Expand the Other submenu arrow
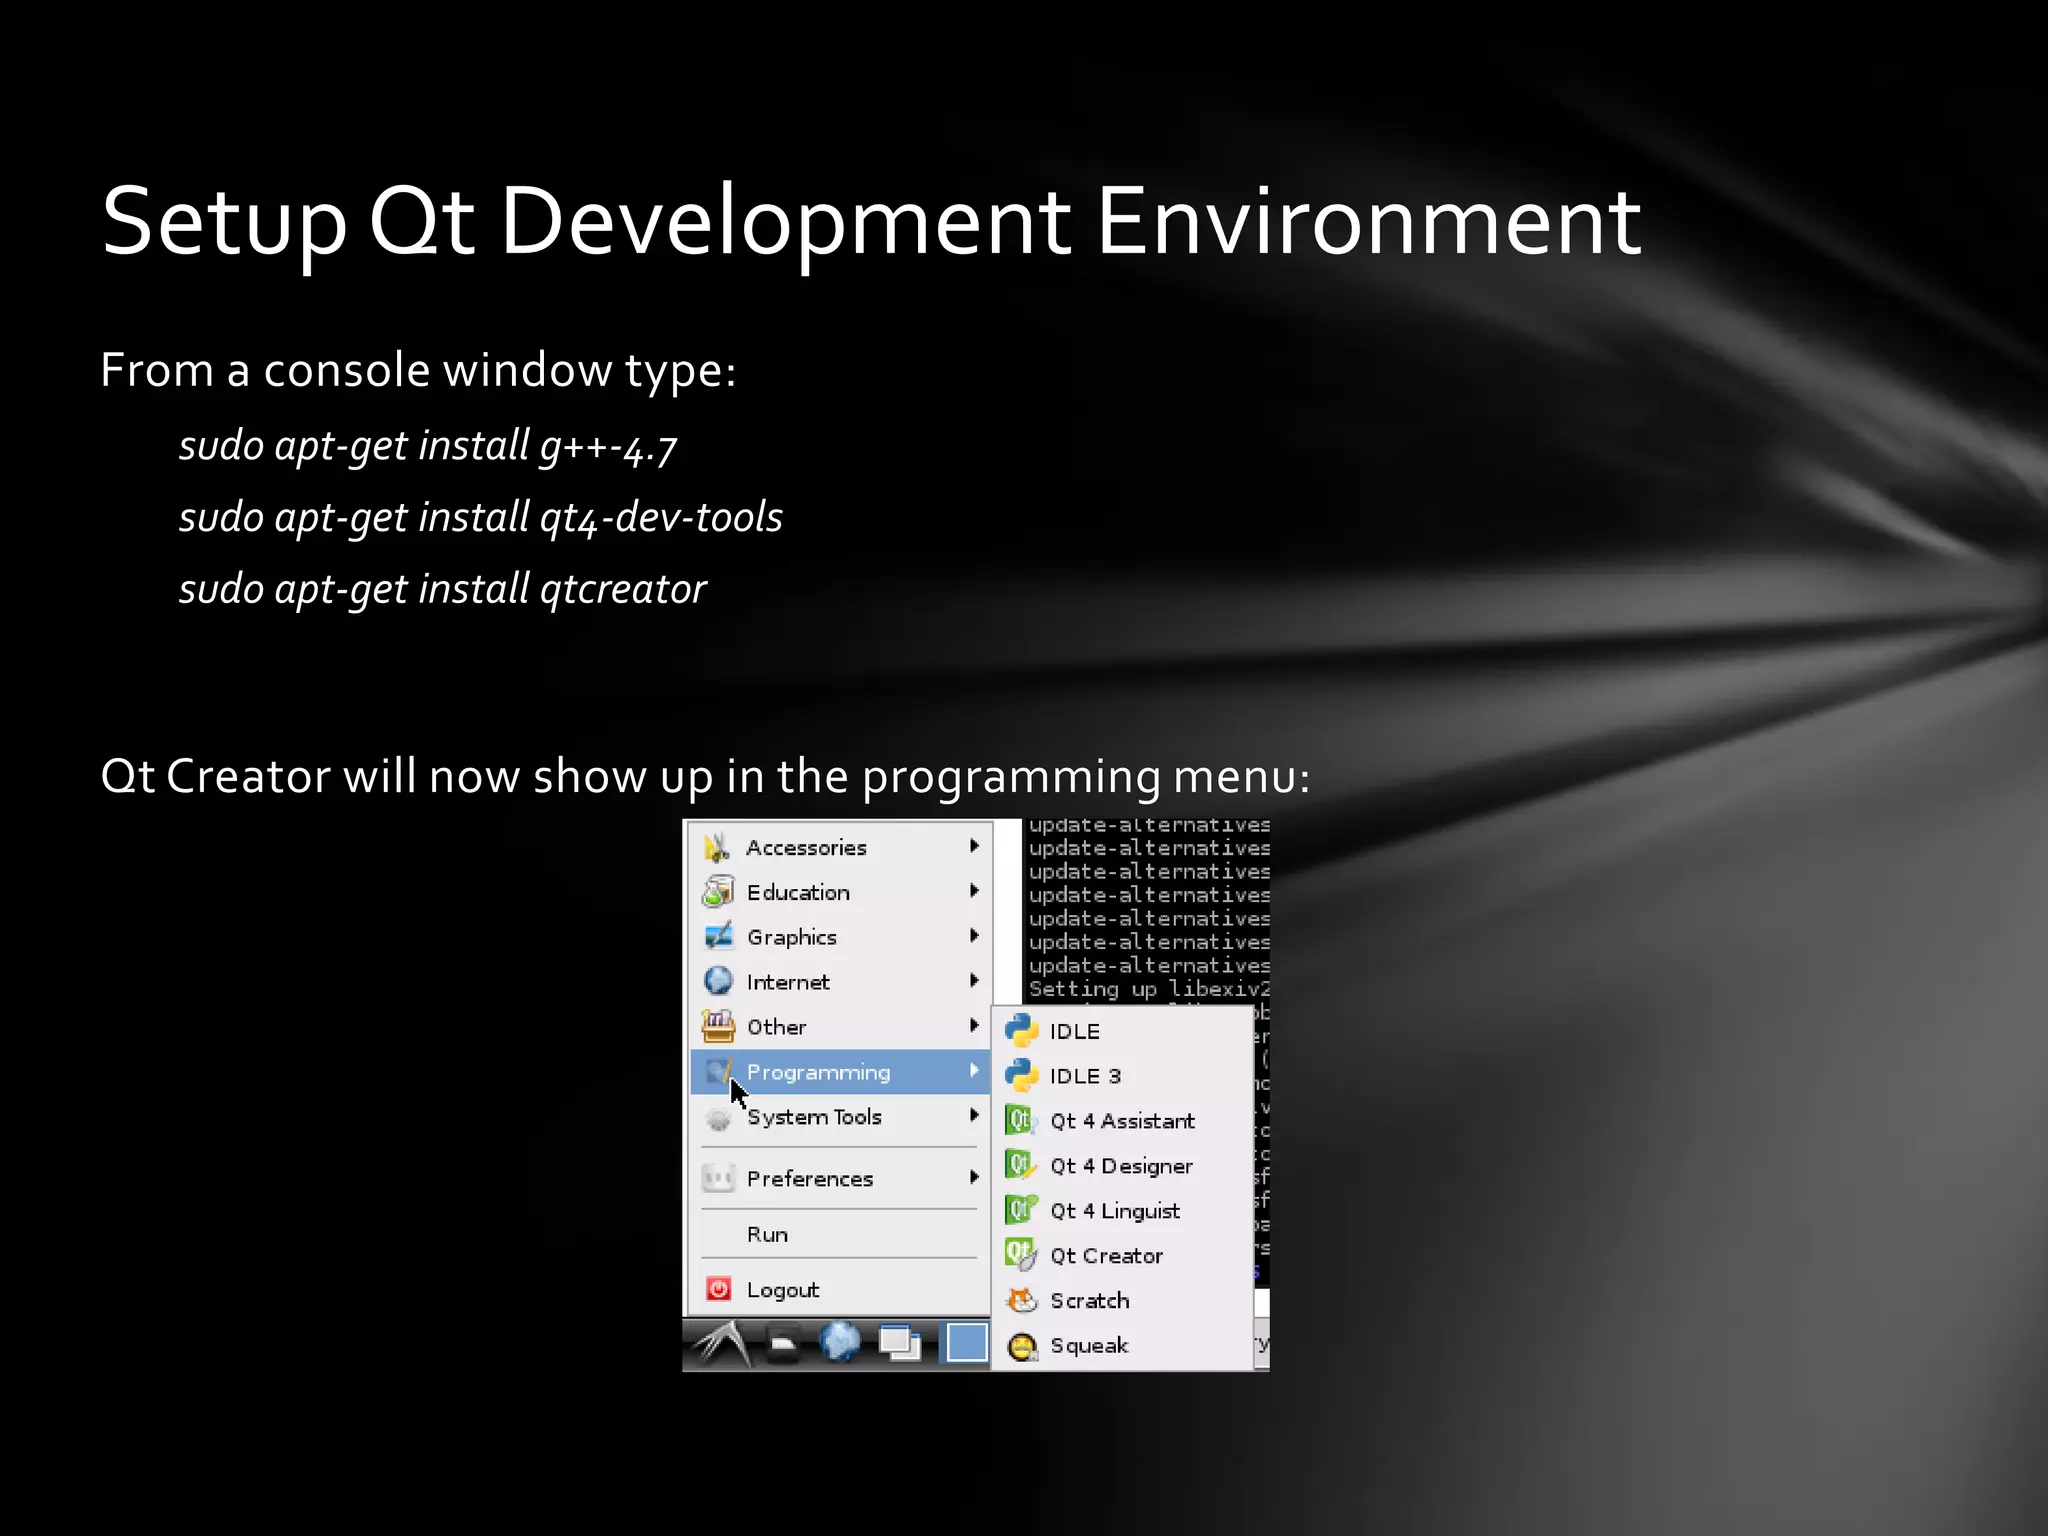This screenshot has height=1536, width=2048. coord(974,1026)
